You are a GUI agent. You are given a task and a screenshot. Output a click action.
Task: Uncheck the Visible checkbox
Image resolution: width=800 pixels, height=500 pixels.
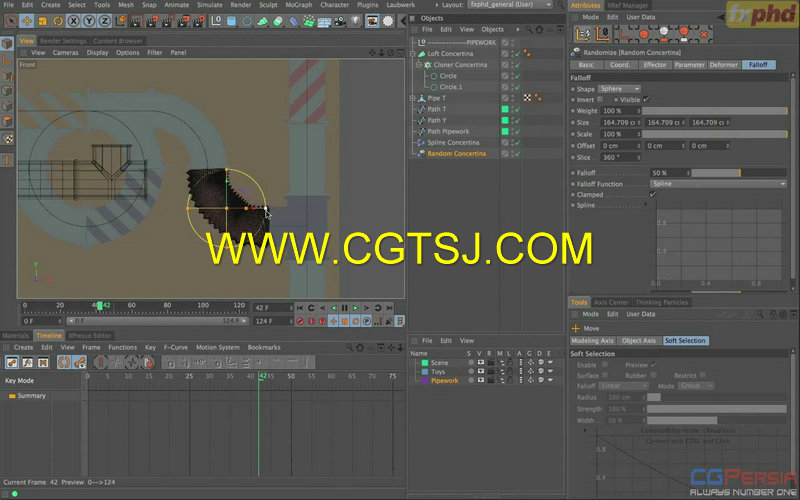coord(646,99)
